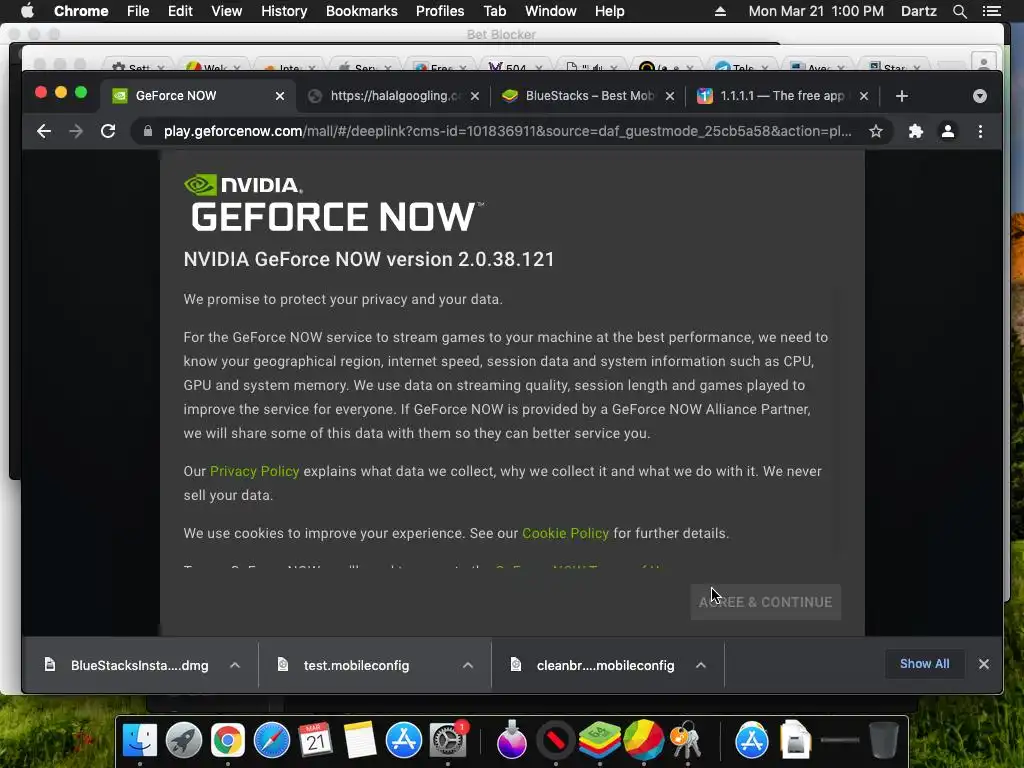Expand cleanbr mobileconfig download options
Image resolution: width=1024 pixels, height=768 pixels.
tap(701, 665)
